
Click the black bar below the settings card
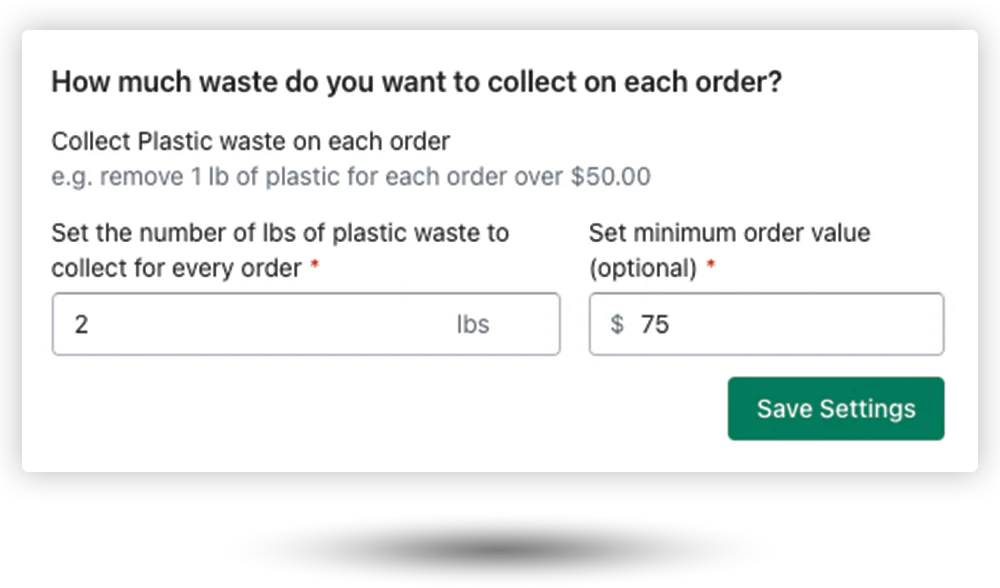(x=500, y=545)
